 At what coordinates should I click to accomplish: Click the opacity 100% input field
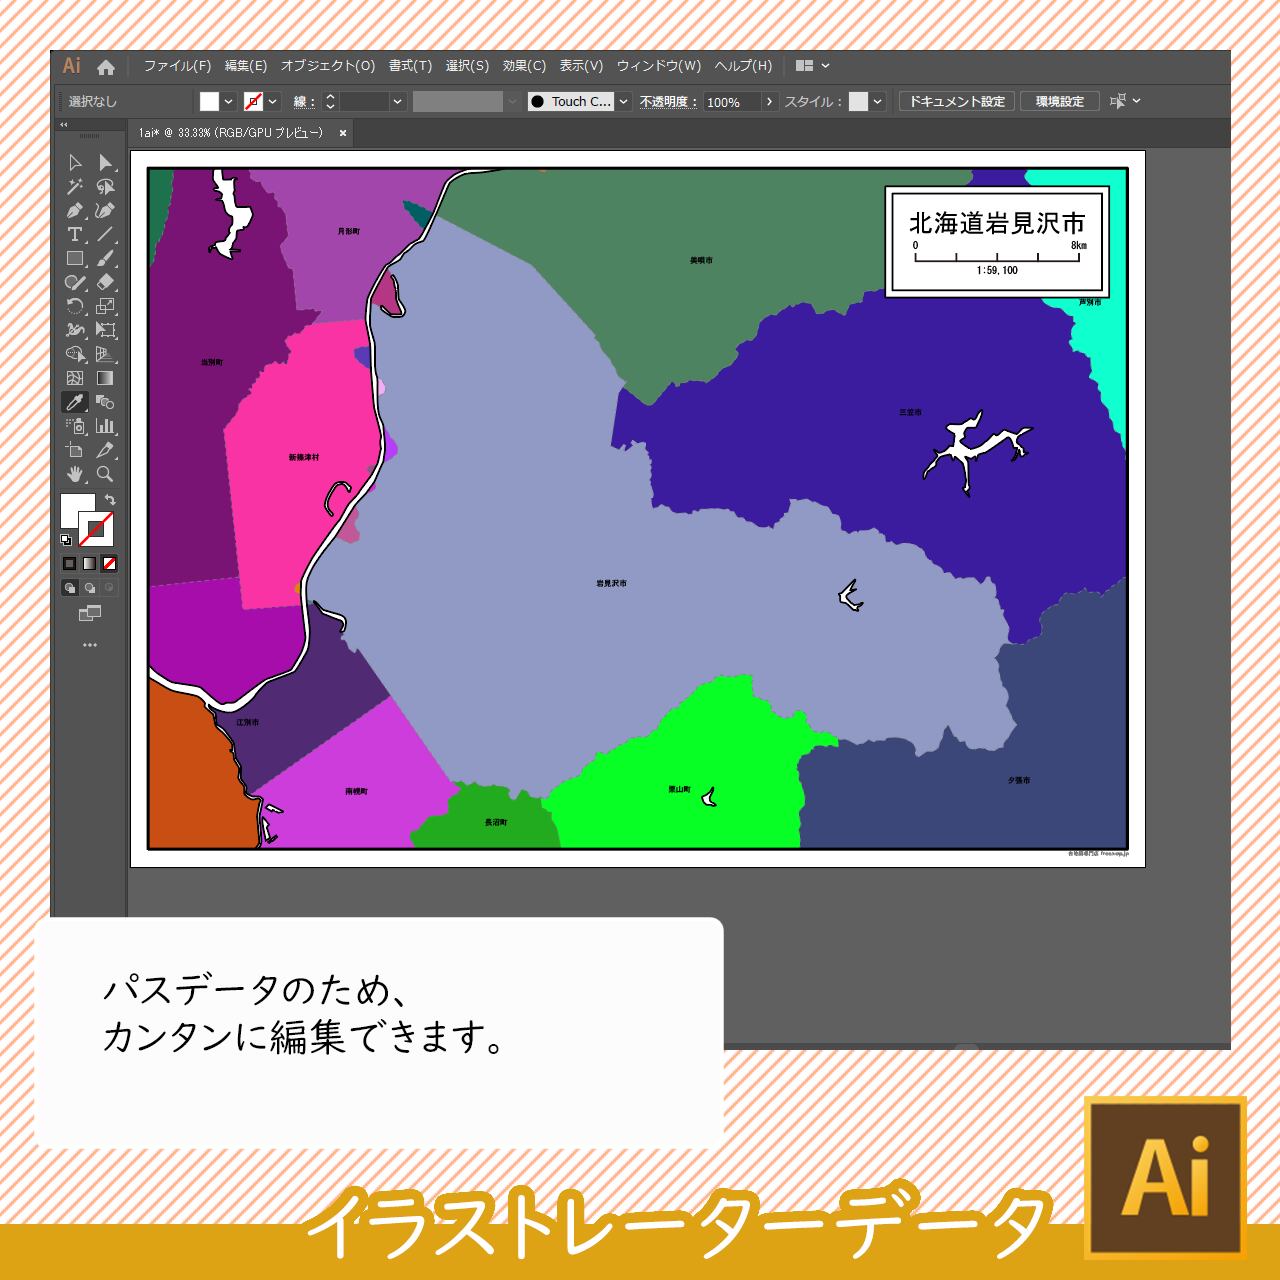[x=732, y=101]
